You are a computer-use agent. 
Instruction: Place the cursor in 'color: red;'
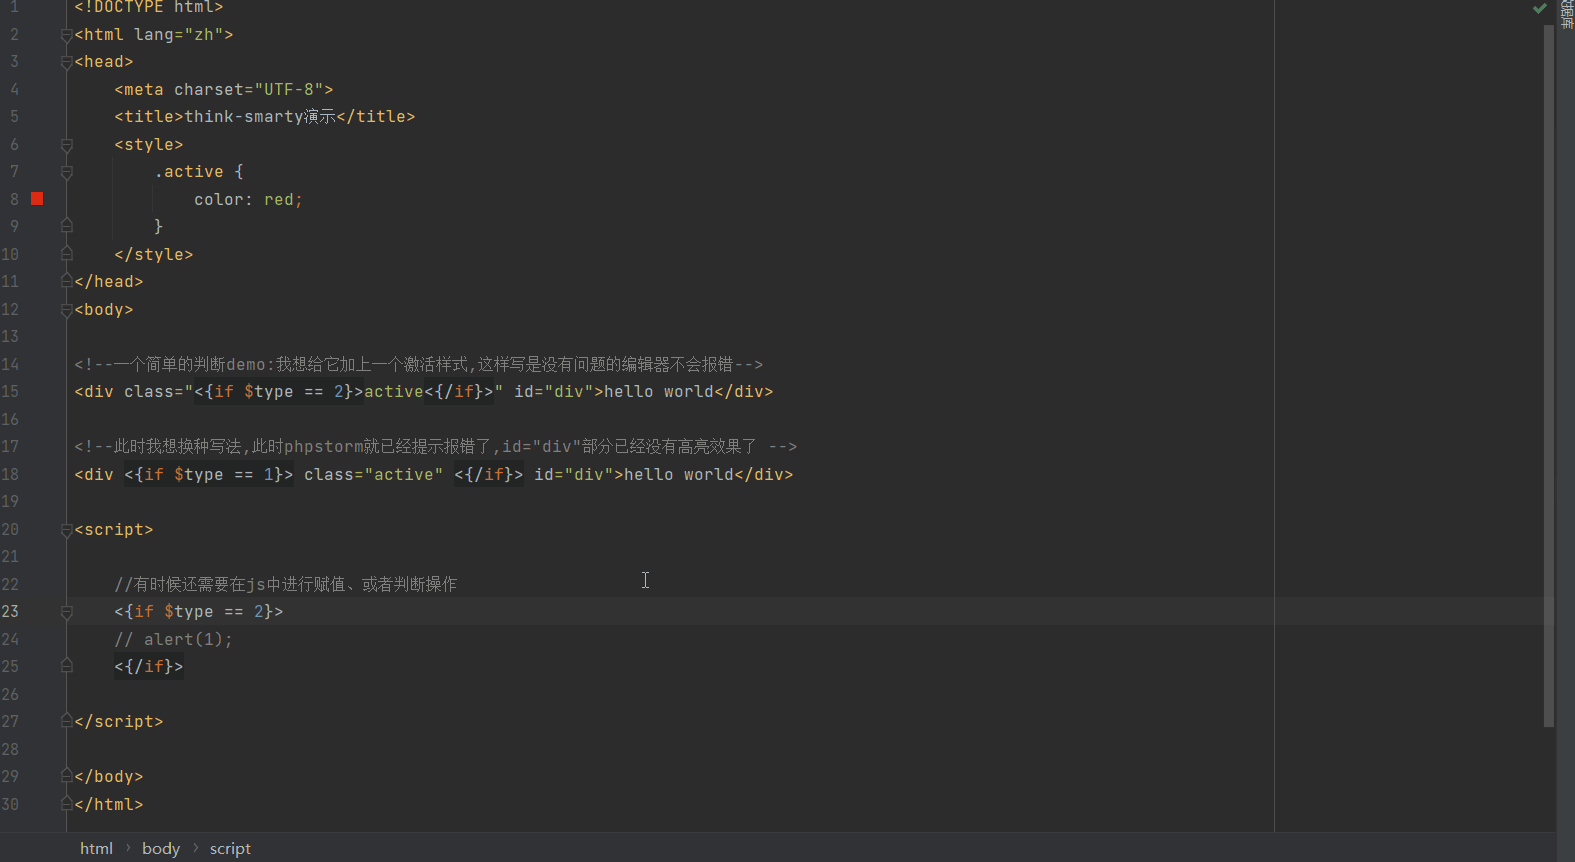[x=248, y=199]
